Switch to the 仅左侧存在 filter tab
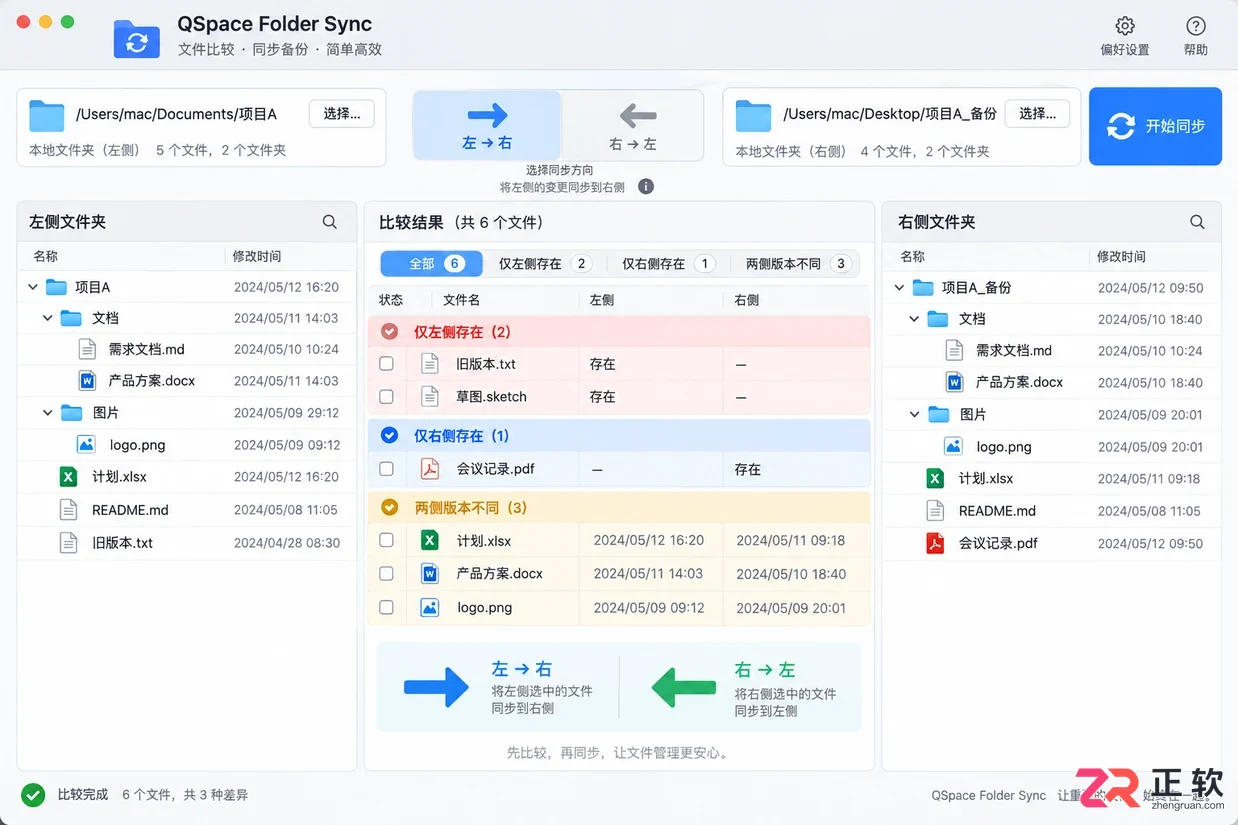Screen dimensions: 1238x825 (545, 263)
